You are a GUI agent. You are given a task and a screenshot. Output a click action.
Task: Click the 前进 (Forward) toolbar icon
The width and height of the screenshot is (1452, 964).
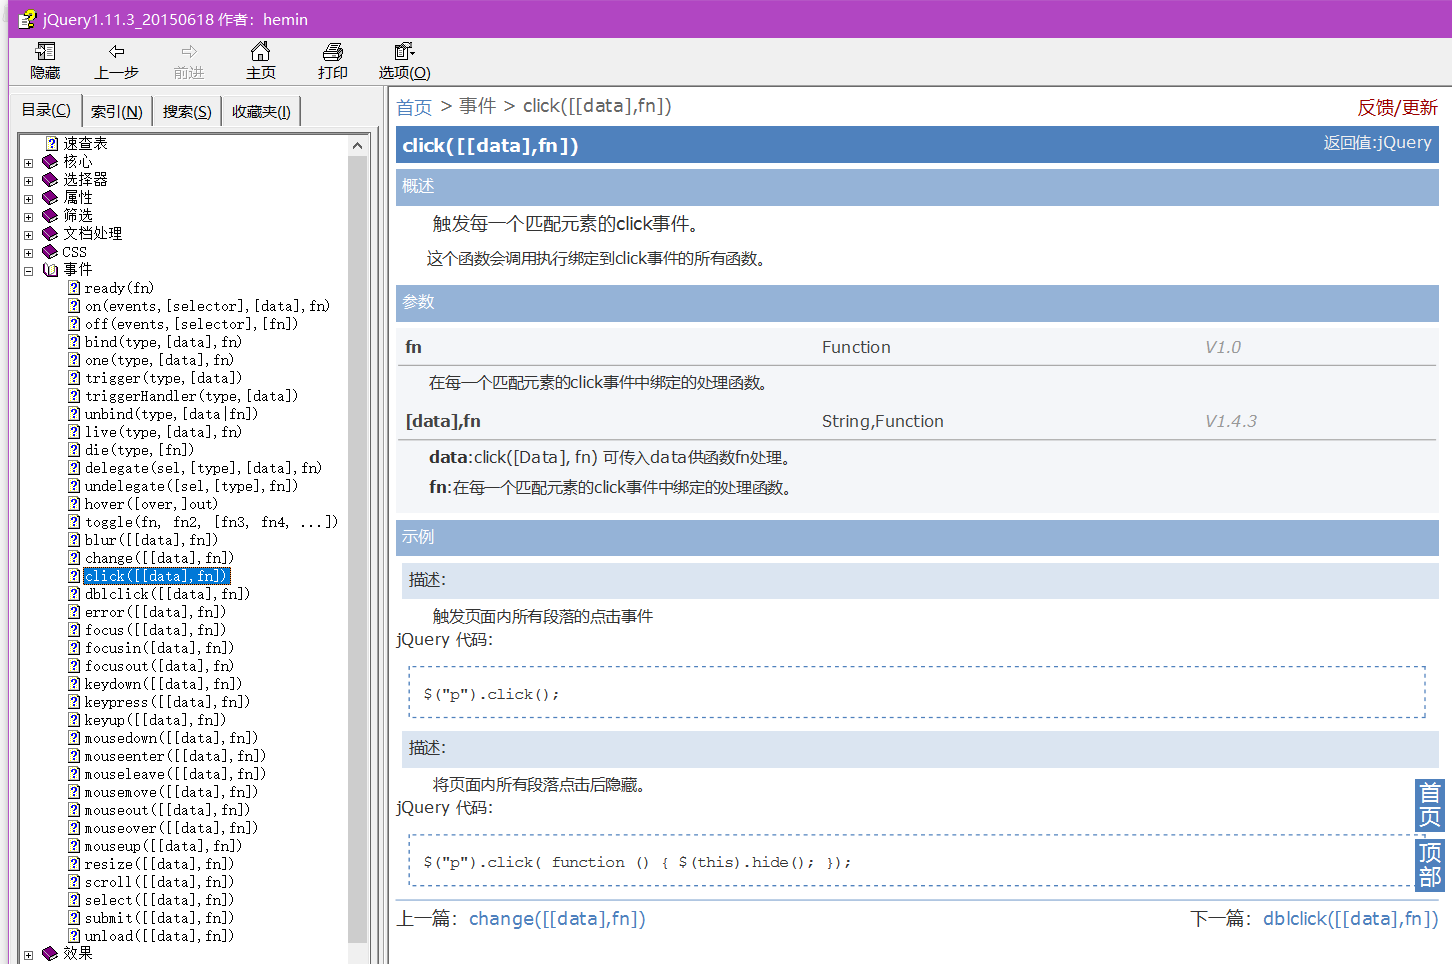pyautogui.click(x=188, y=61)
